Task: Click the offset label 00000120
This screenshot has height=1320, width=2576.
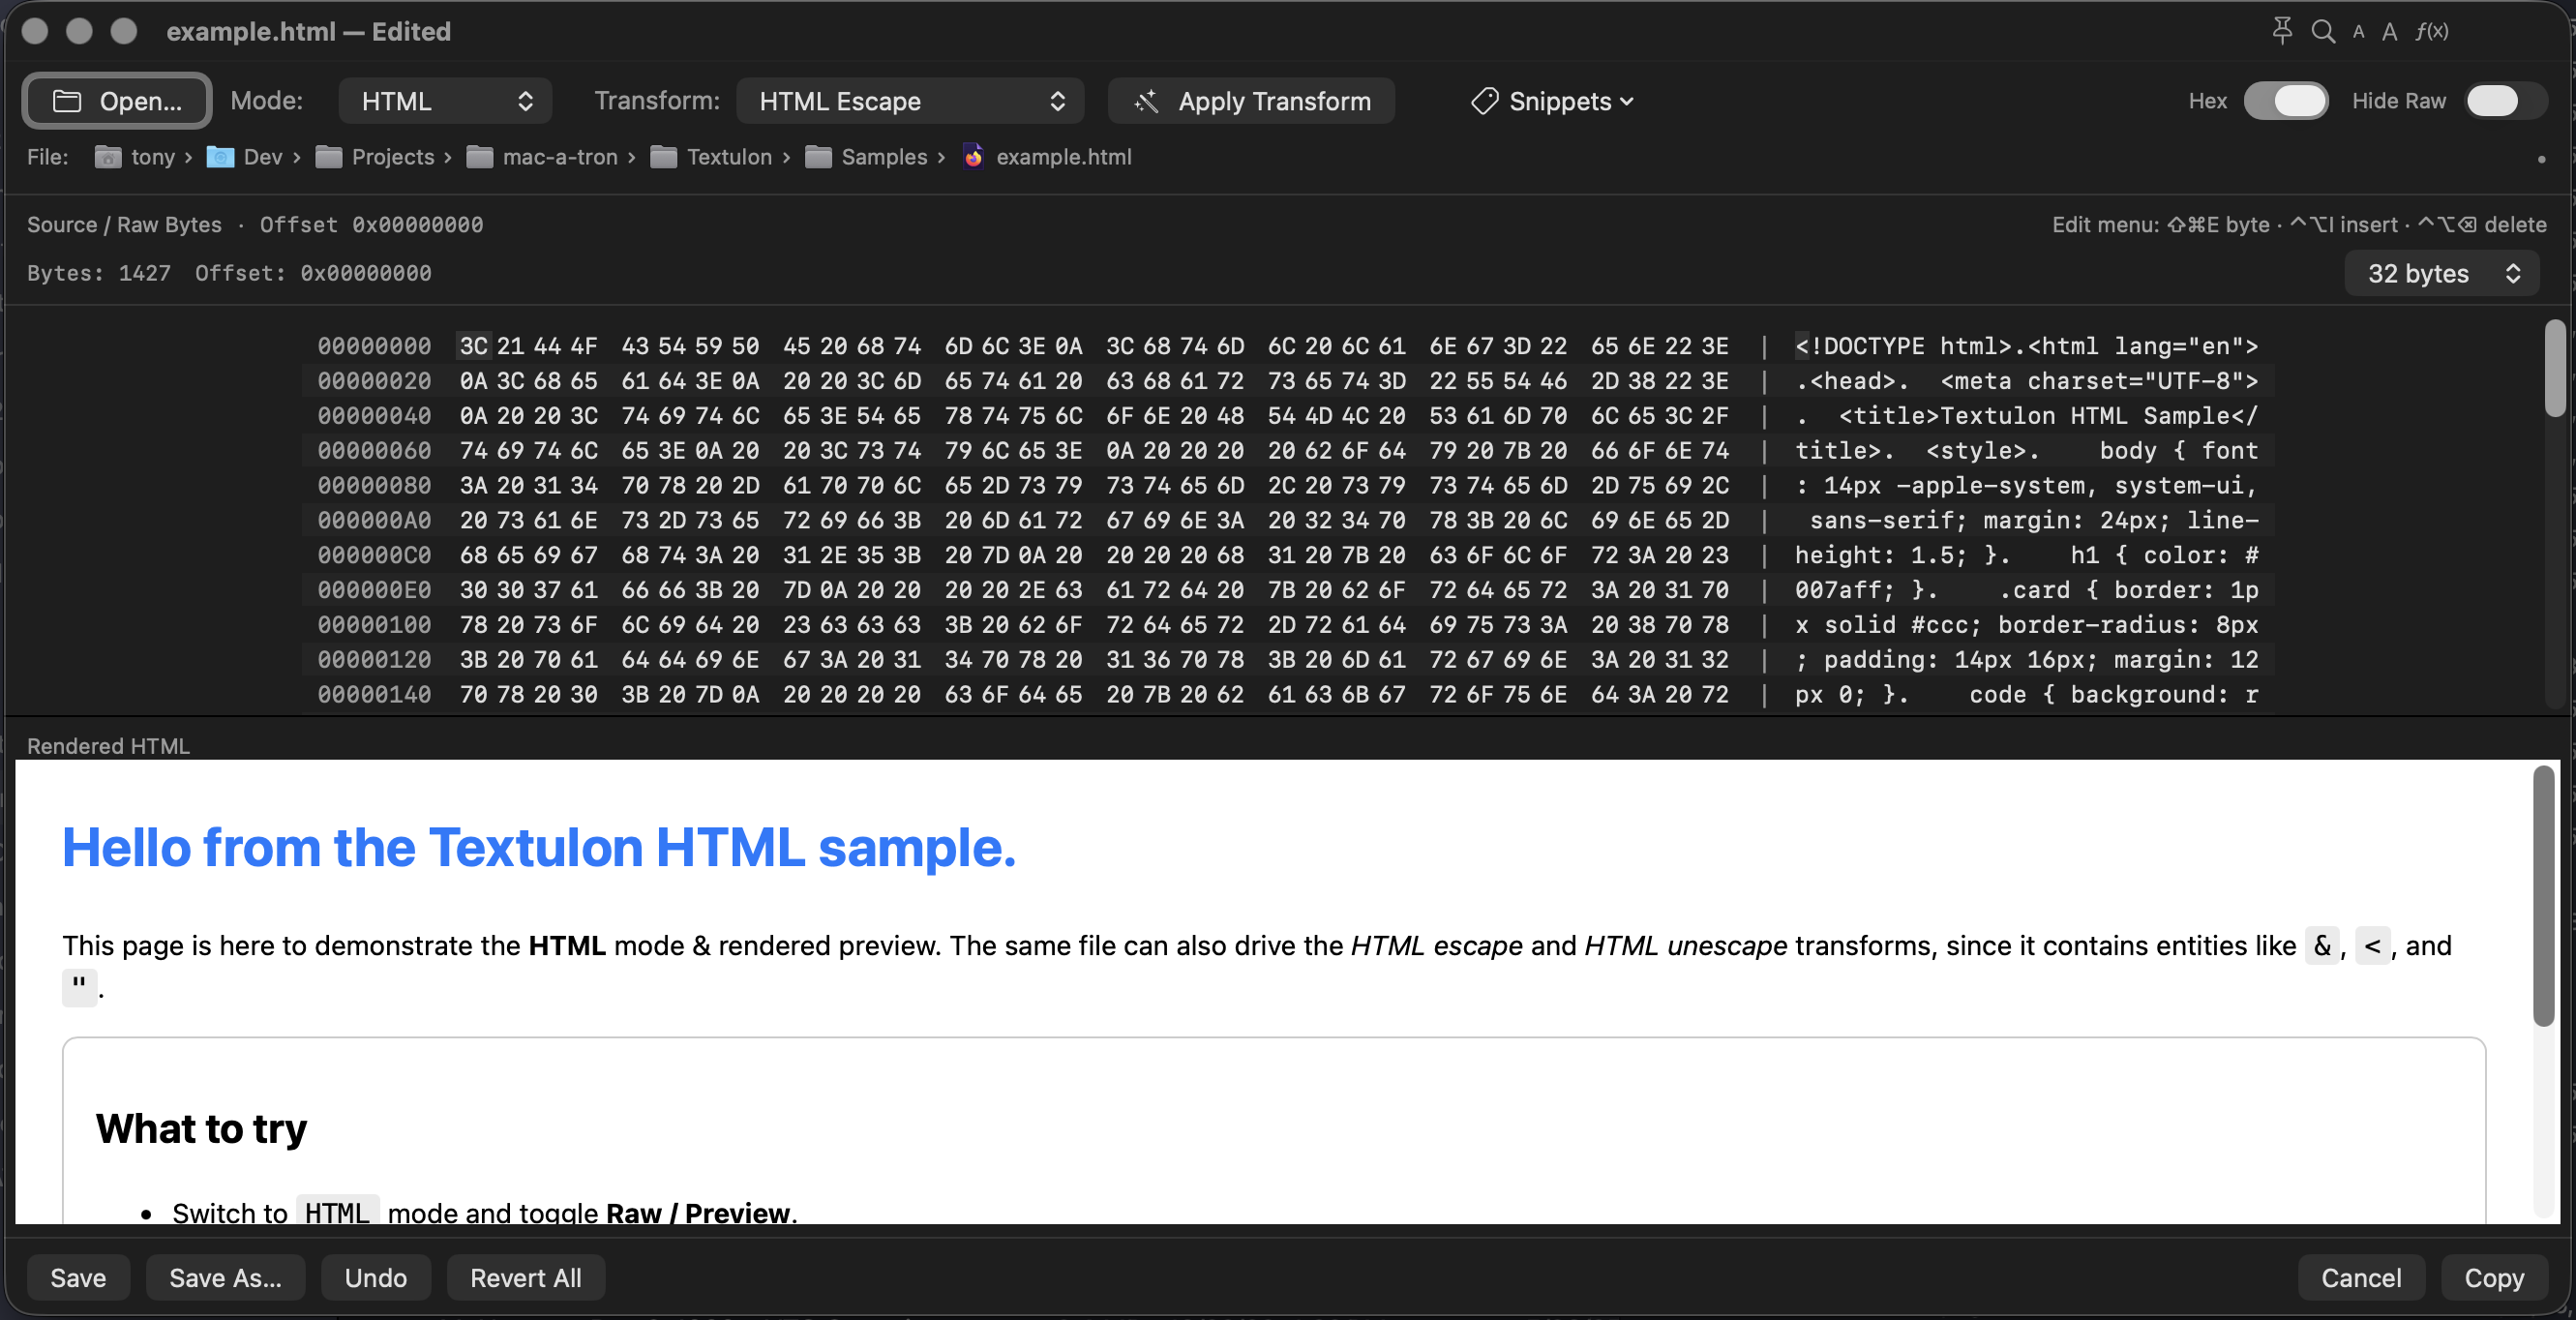Action: (374, 660)
